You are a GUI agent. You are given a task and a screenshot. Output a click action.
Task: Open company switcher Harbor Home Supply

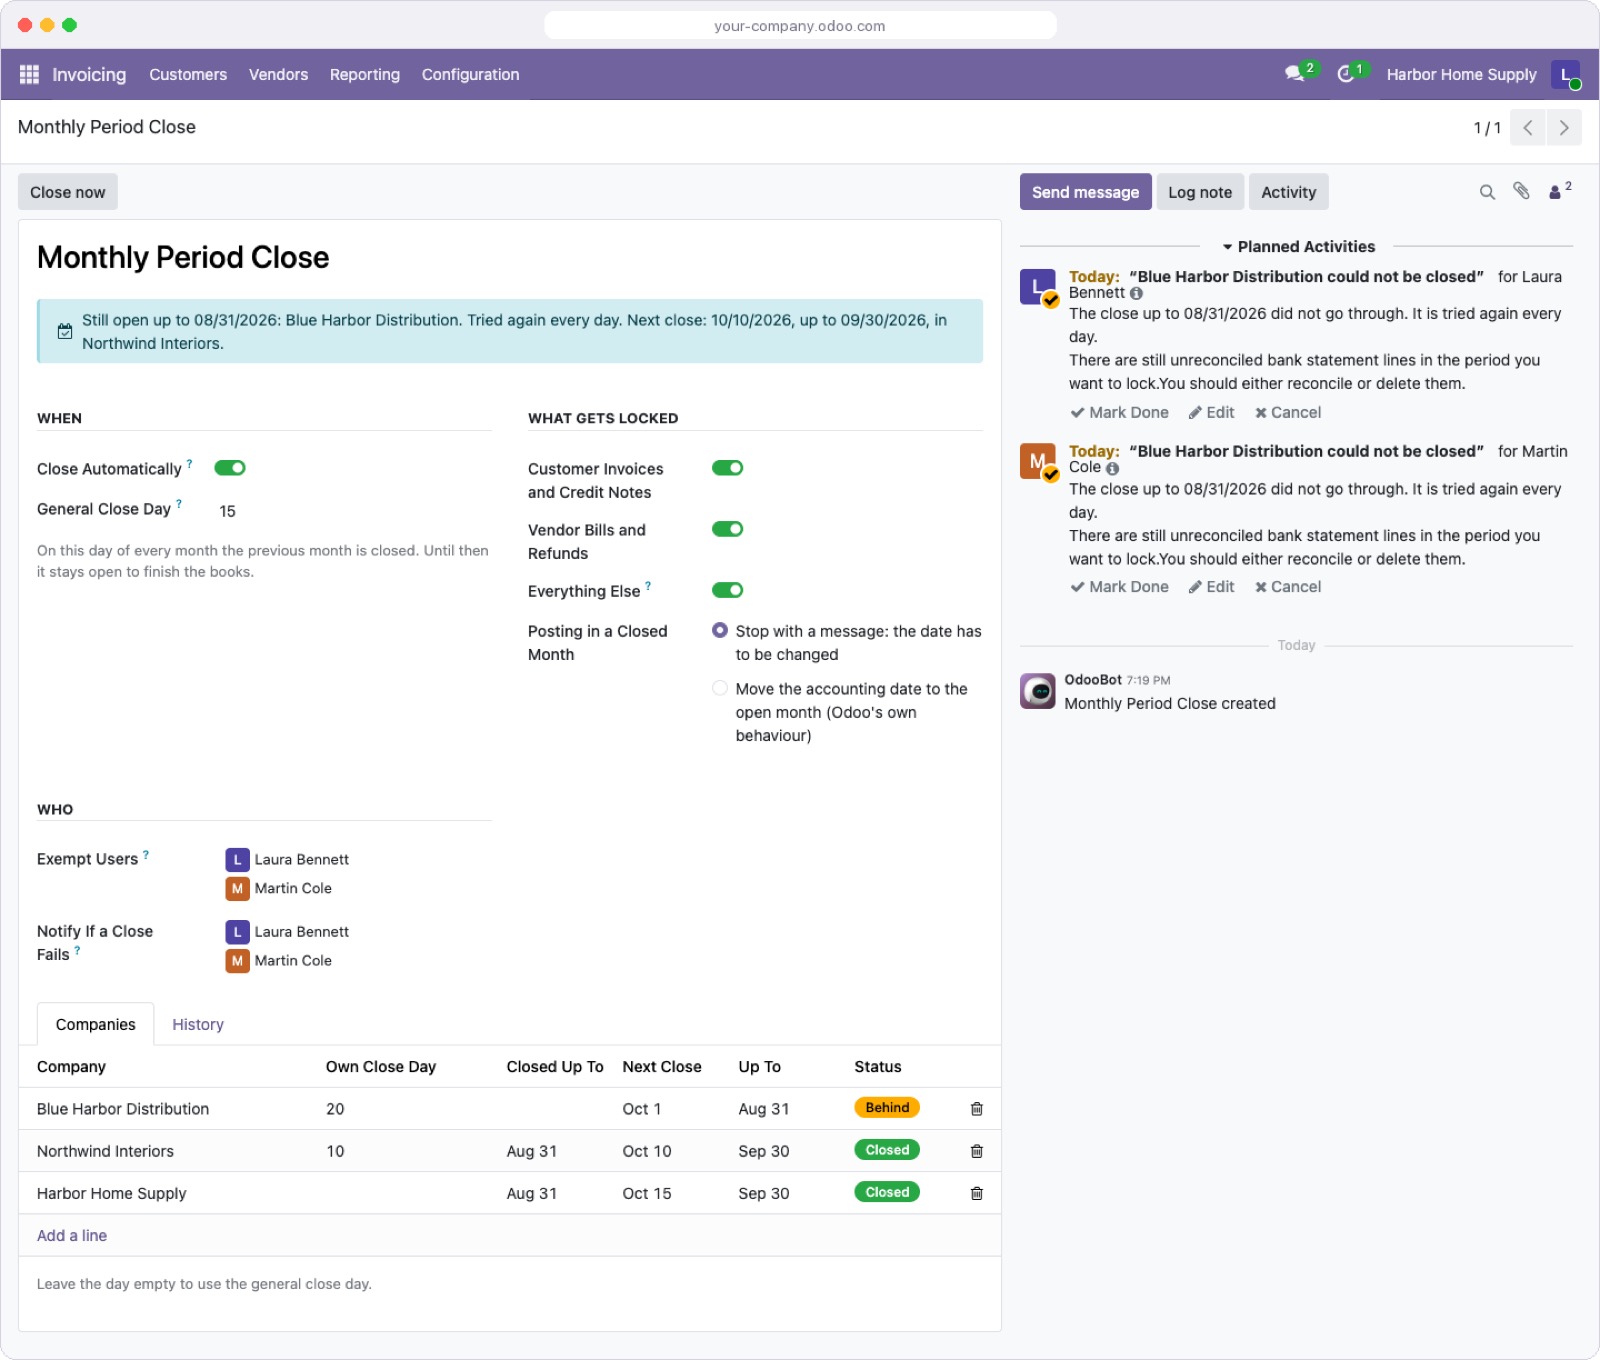(1461, 74)
